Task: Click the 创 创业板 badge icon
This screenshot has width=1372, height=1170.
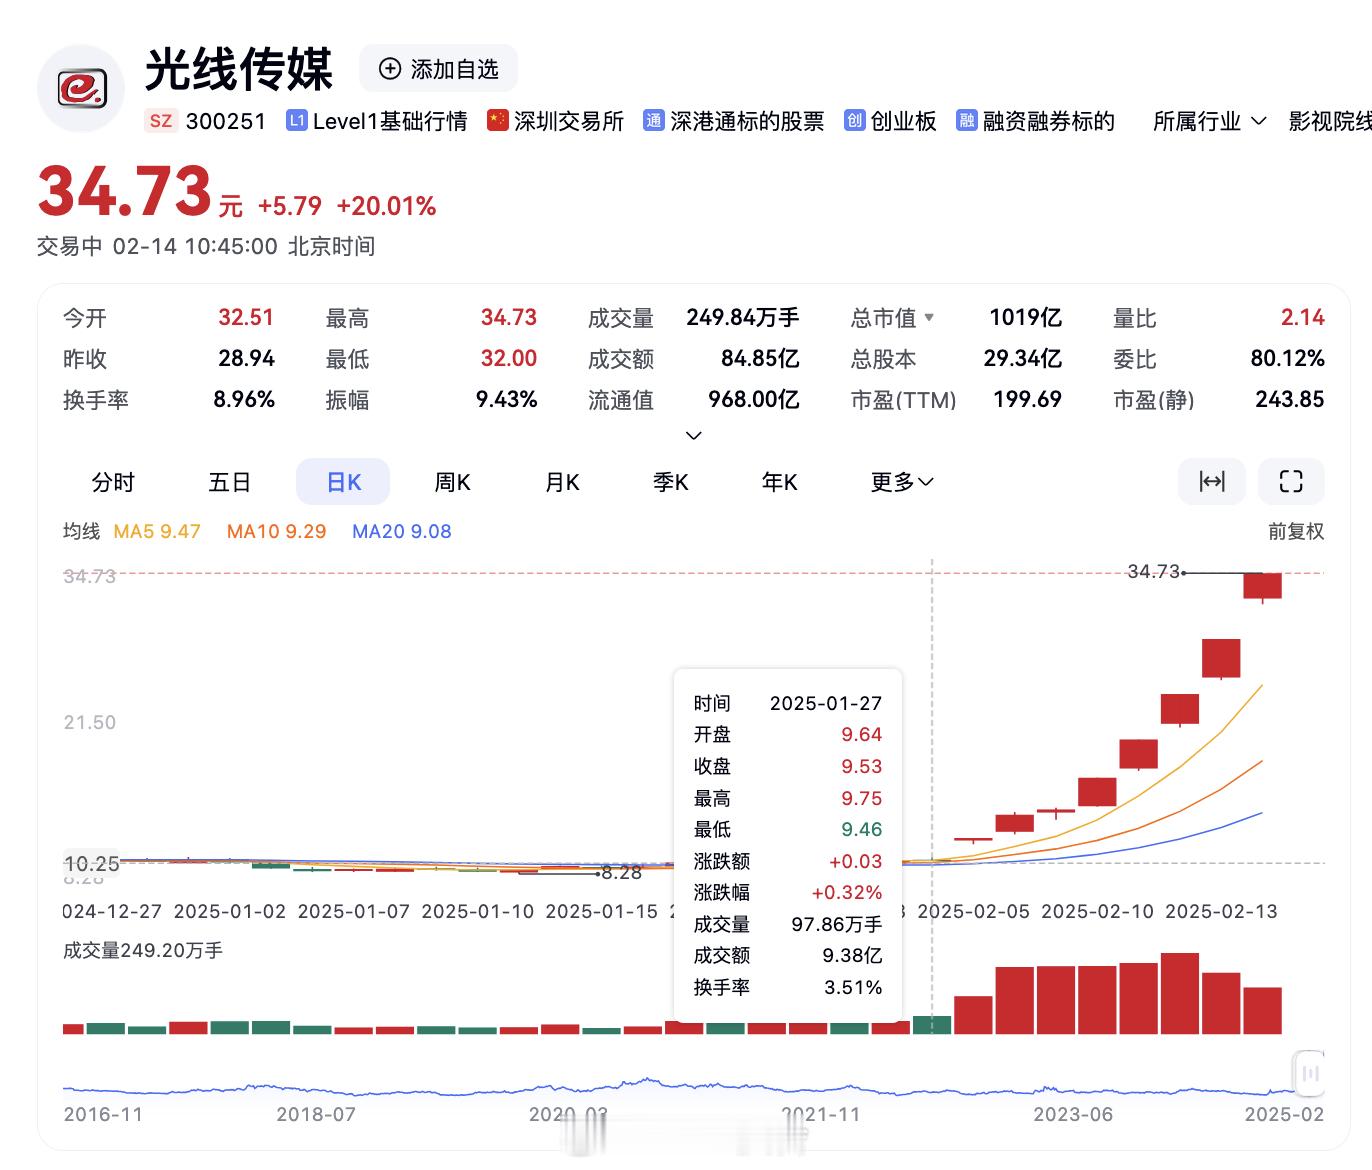Action: point(854,121)
